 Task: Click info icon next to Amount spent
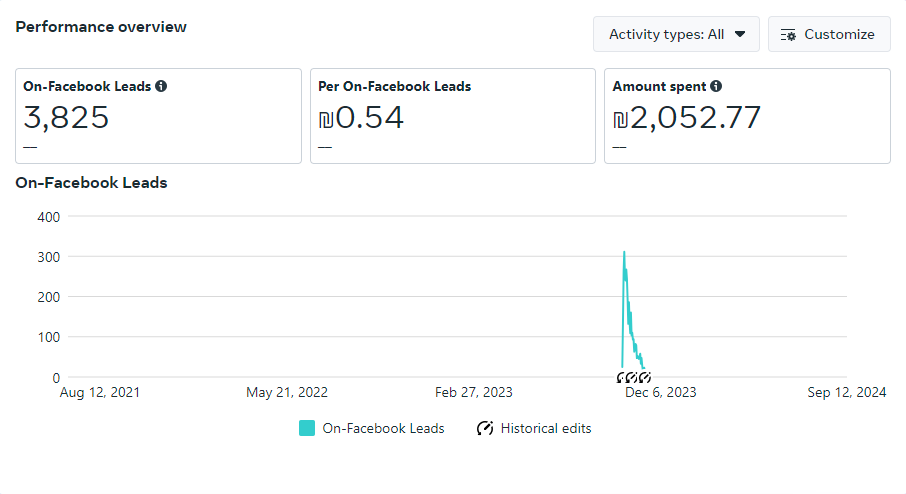716,86
